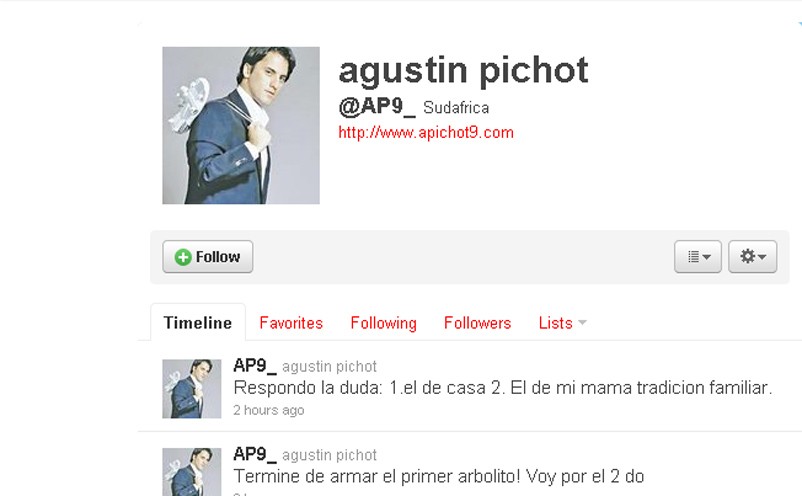Open the Following tab
The width and height of the screenshot is (802, 496).
click(384, 323)
